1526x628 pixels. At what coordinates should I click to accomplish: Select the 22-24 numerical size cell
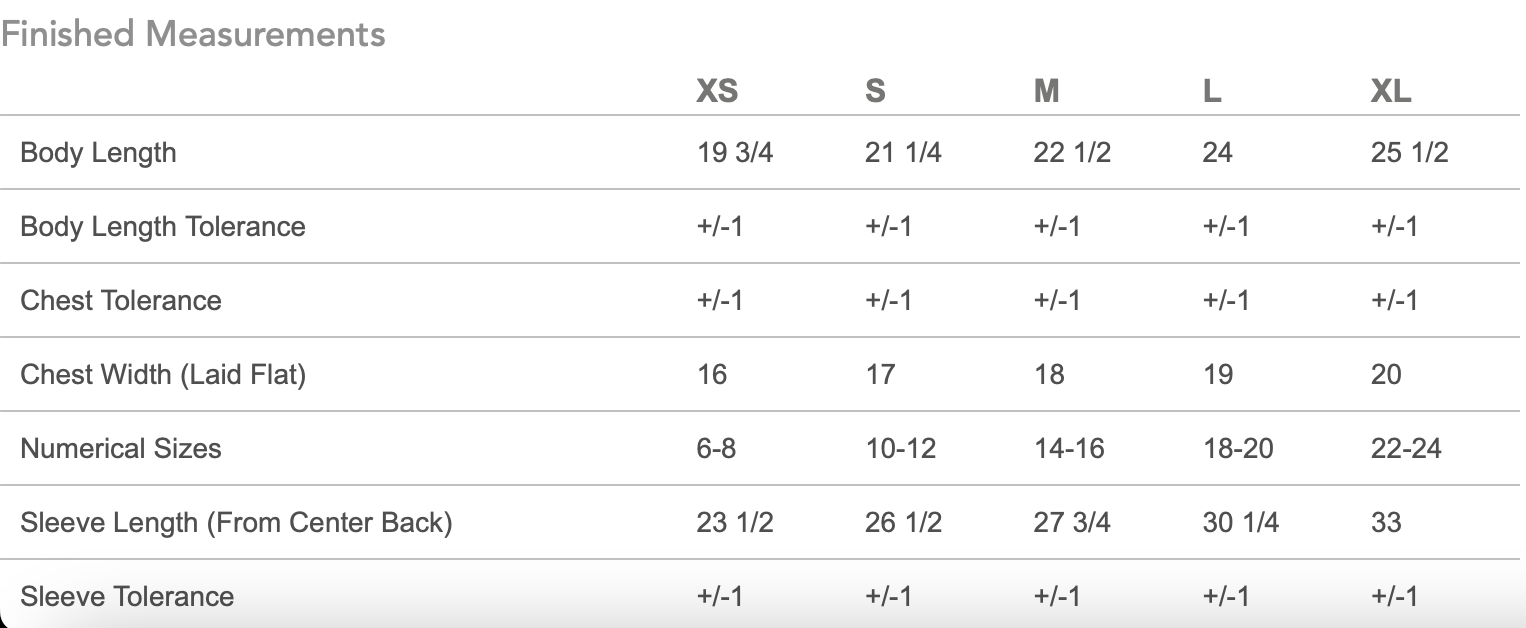[x=1406, y=448]
